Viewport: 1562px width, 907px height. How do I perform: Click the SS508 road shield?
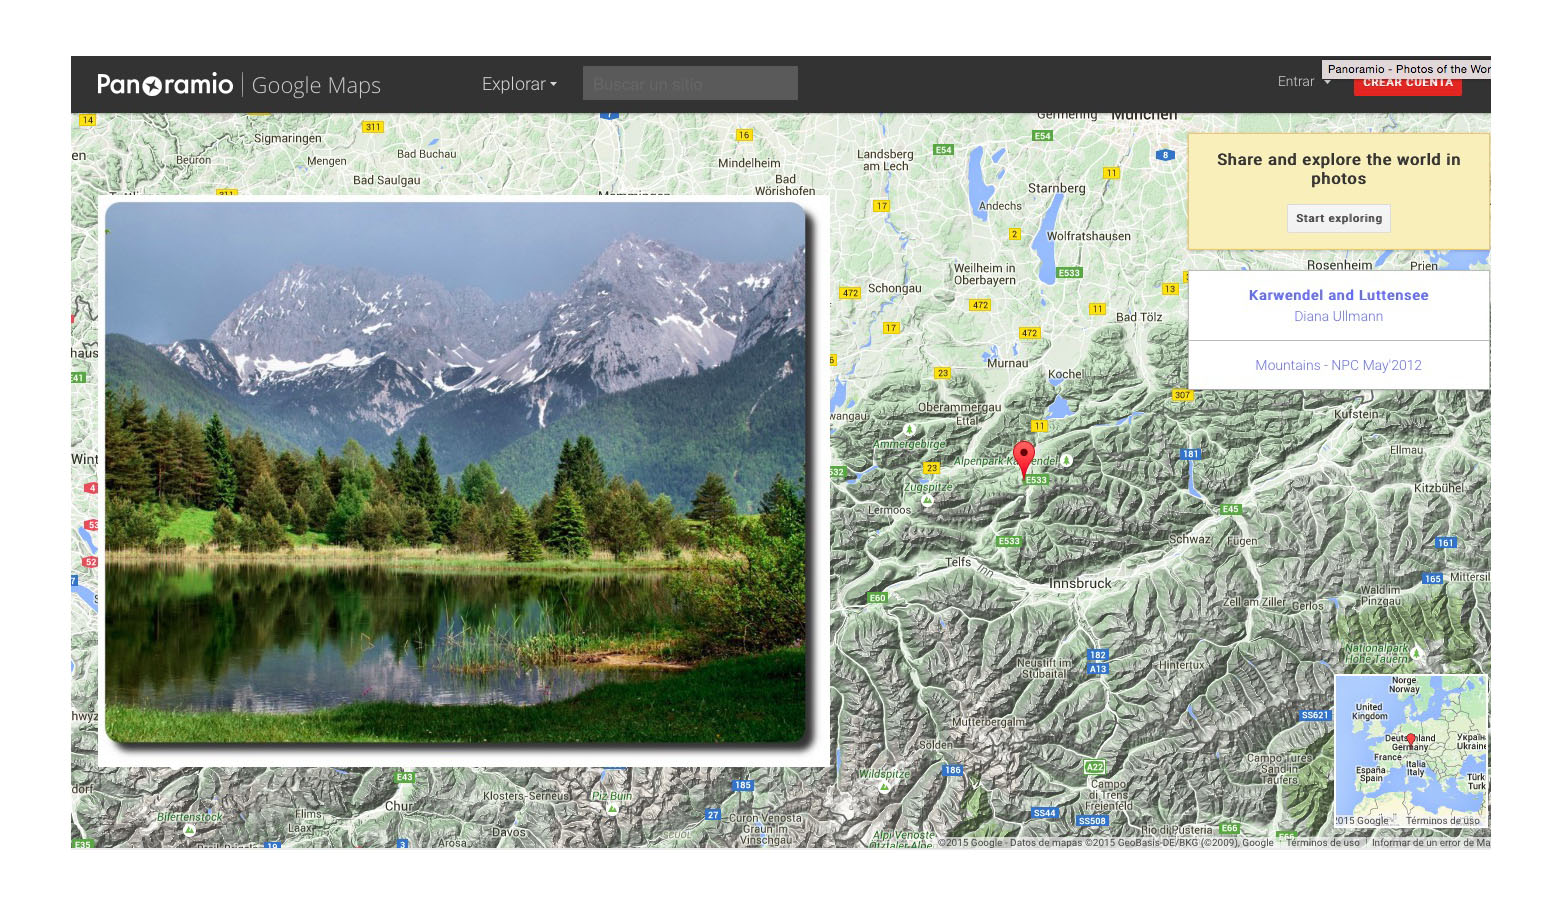[x=1092, y=821]
